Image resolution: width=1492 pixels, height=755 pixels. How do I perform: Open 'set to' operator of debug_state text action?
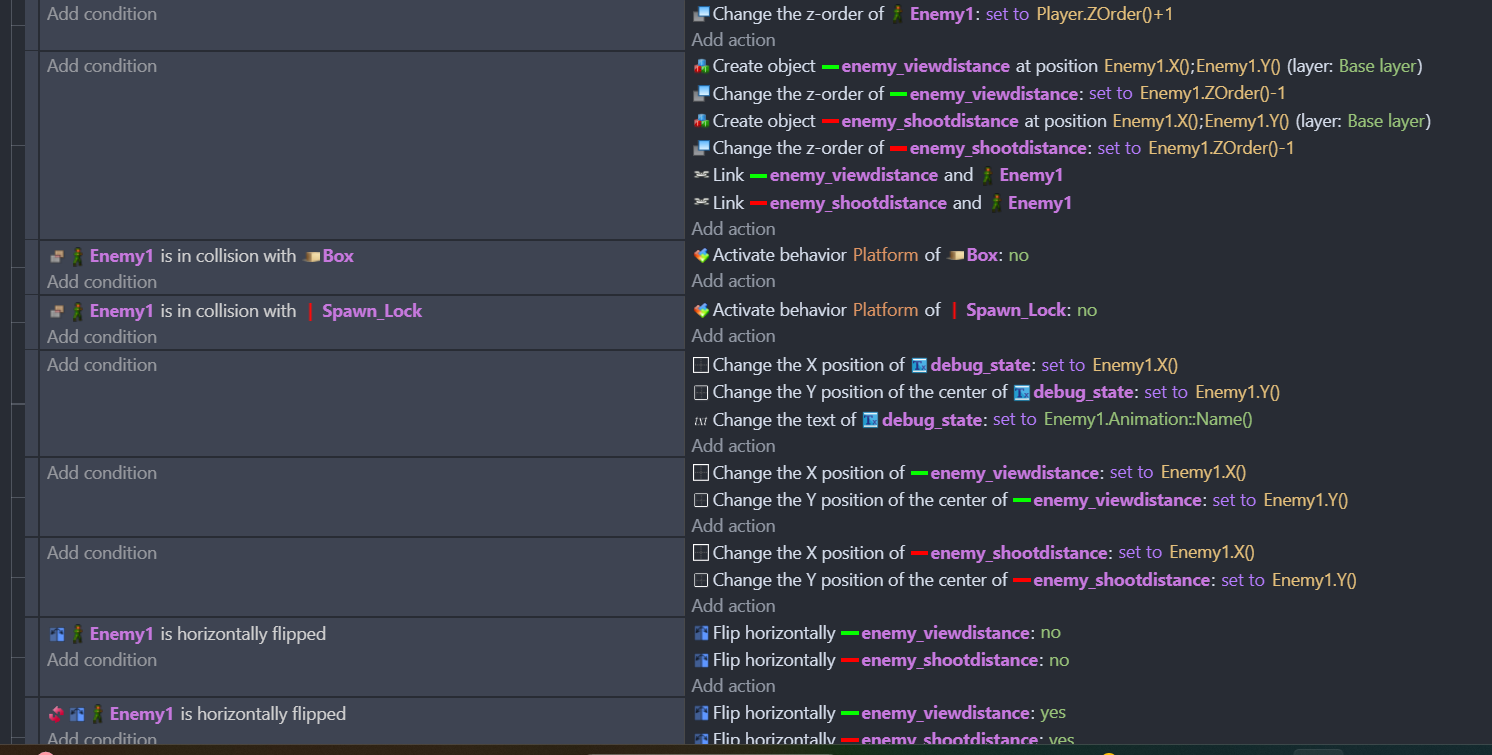pyautogui.click(x=1014, y=420)
